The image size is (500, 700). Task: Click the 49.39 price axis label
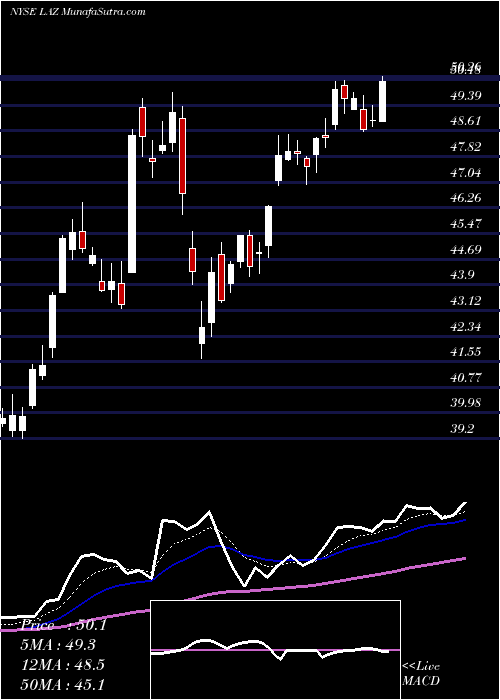click(466, 95)
